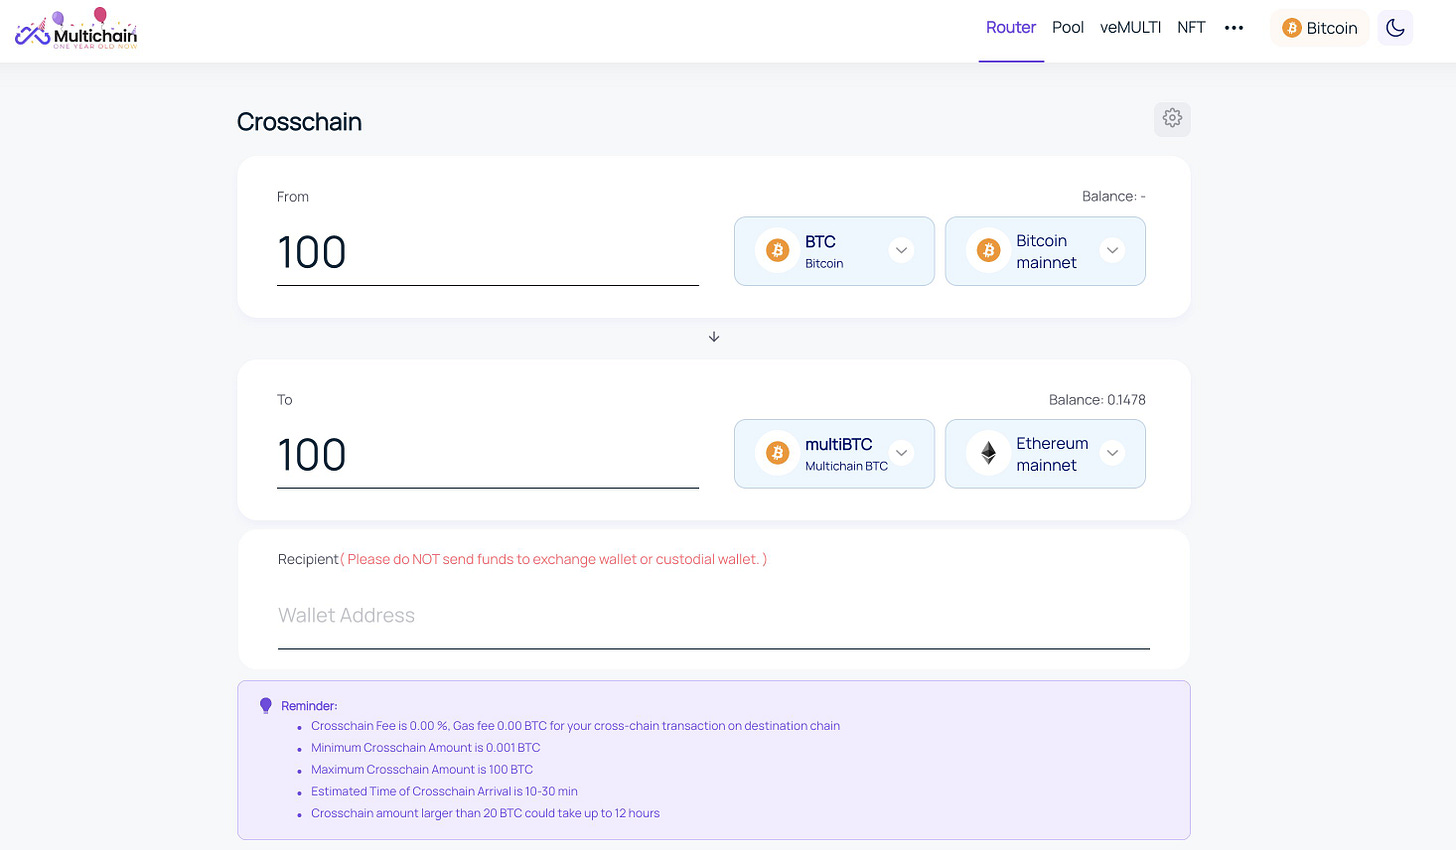The image size is (1456, 850).
Task: Select the Bitcoin mainnet label
Action: point(1046,251)
